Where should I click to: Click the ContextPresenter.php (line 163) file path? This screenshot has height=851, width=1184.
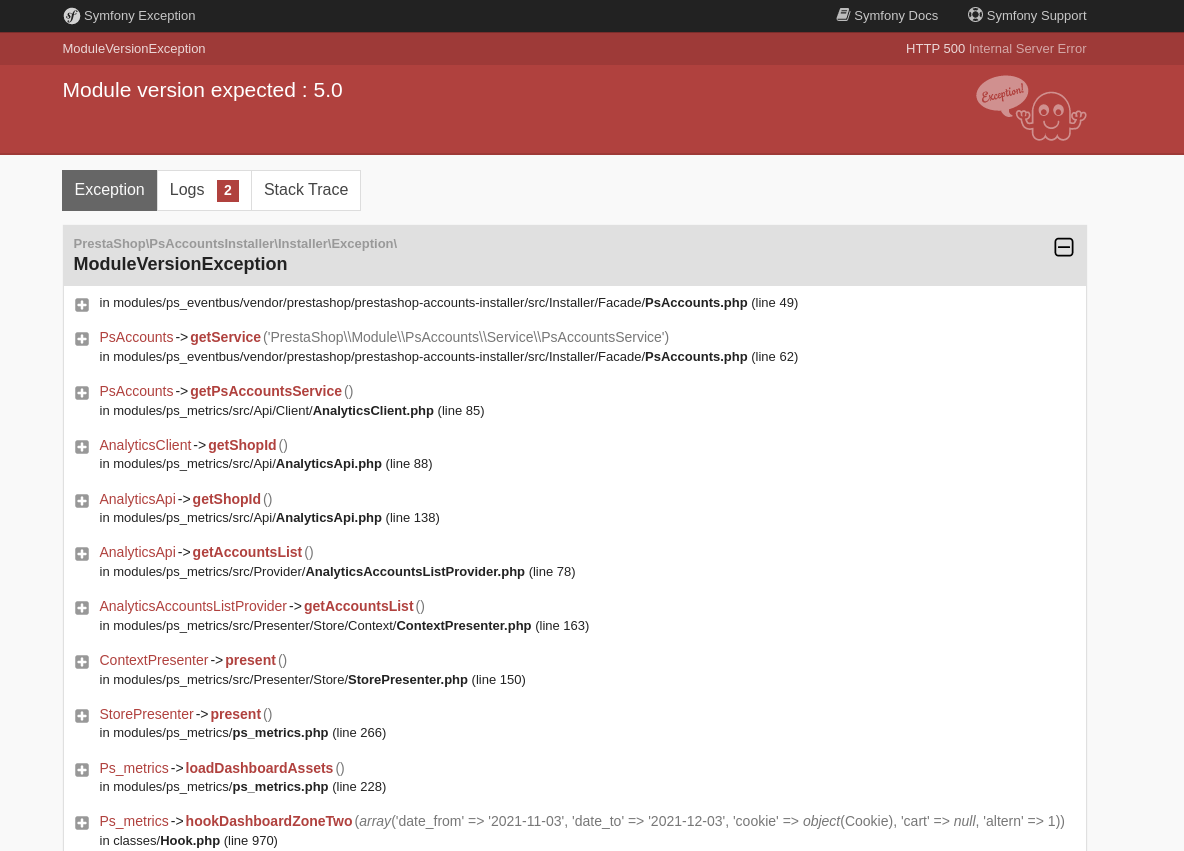point(344,626)
